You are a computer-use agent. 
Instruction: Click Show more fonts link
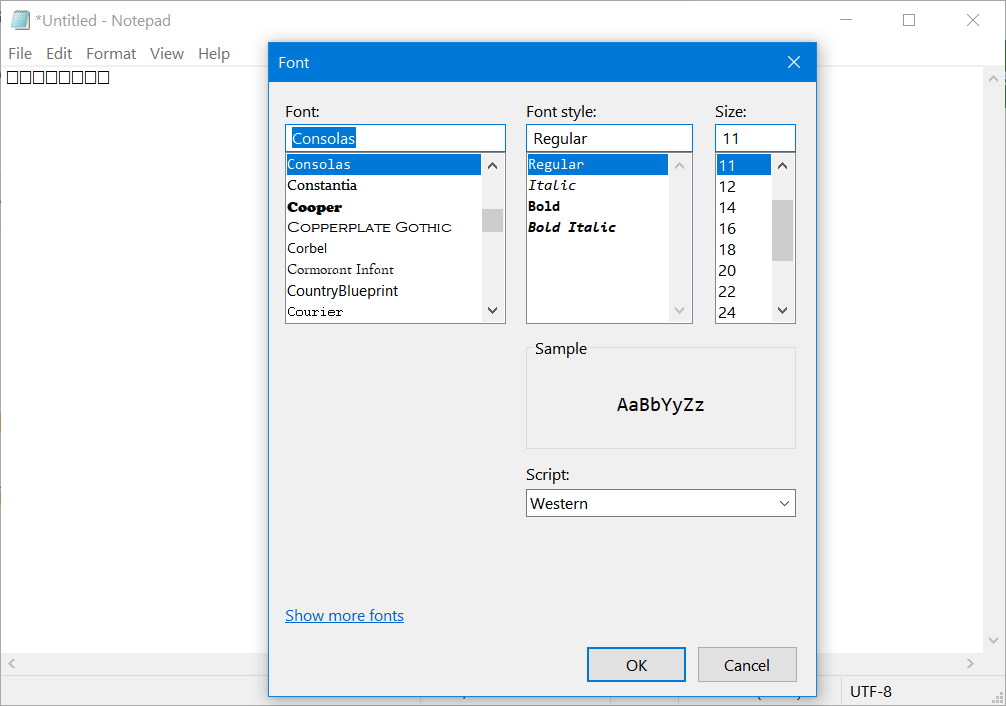(x=345, y=616)
